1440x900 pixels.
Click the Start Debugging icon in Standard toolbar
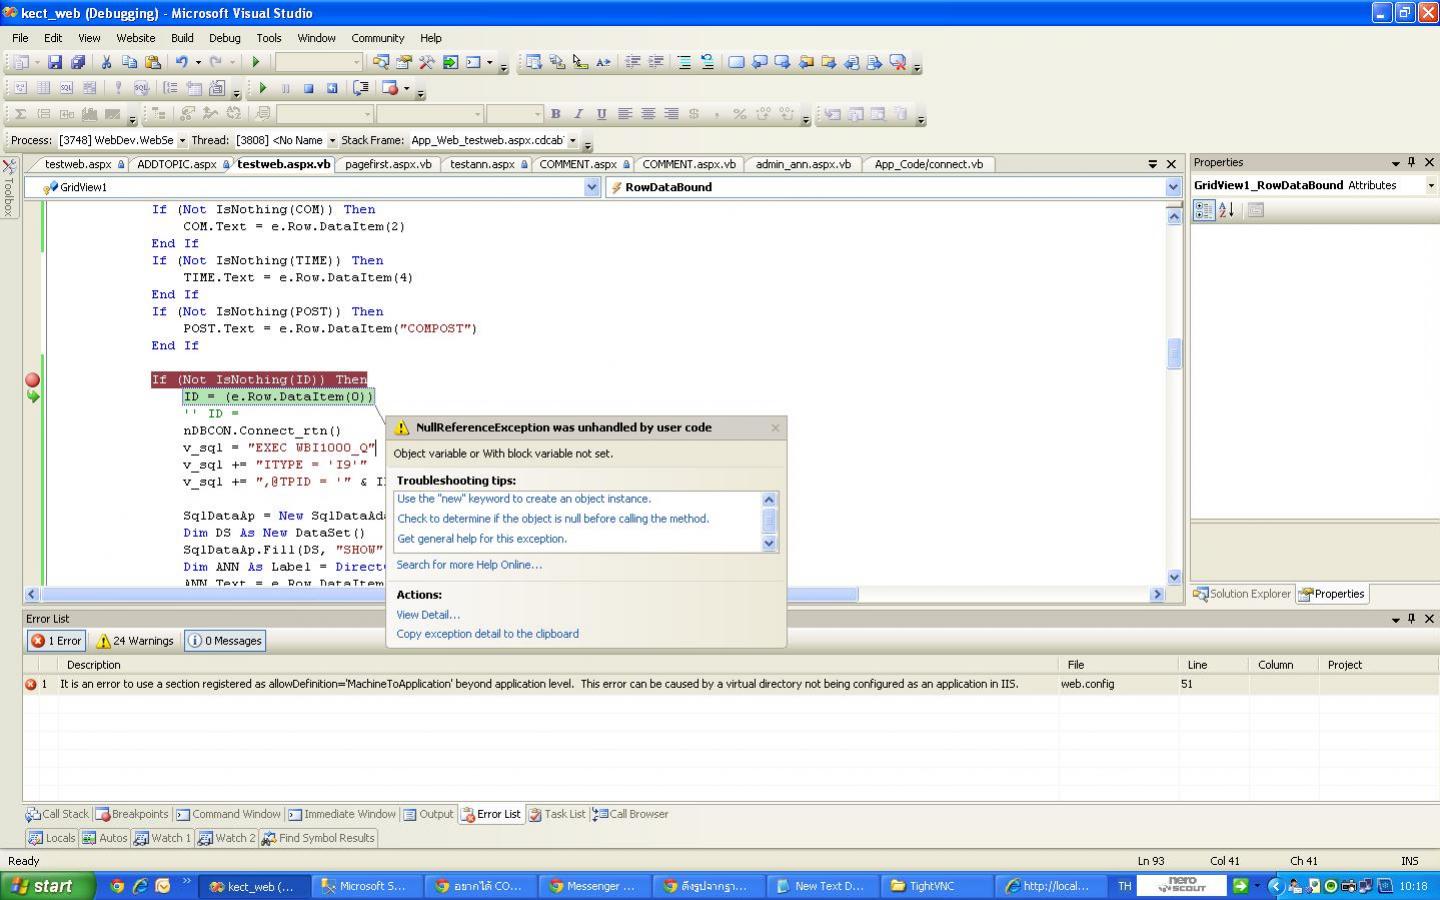[256, 62]
